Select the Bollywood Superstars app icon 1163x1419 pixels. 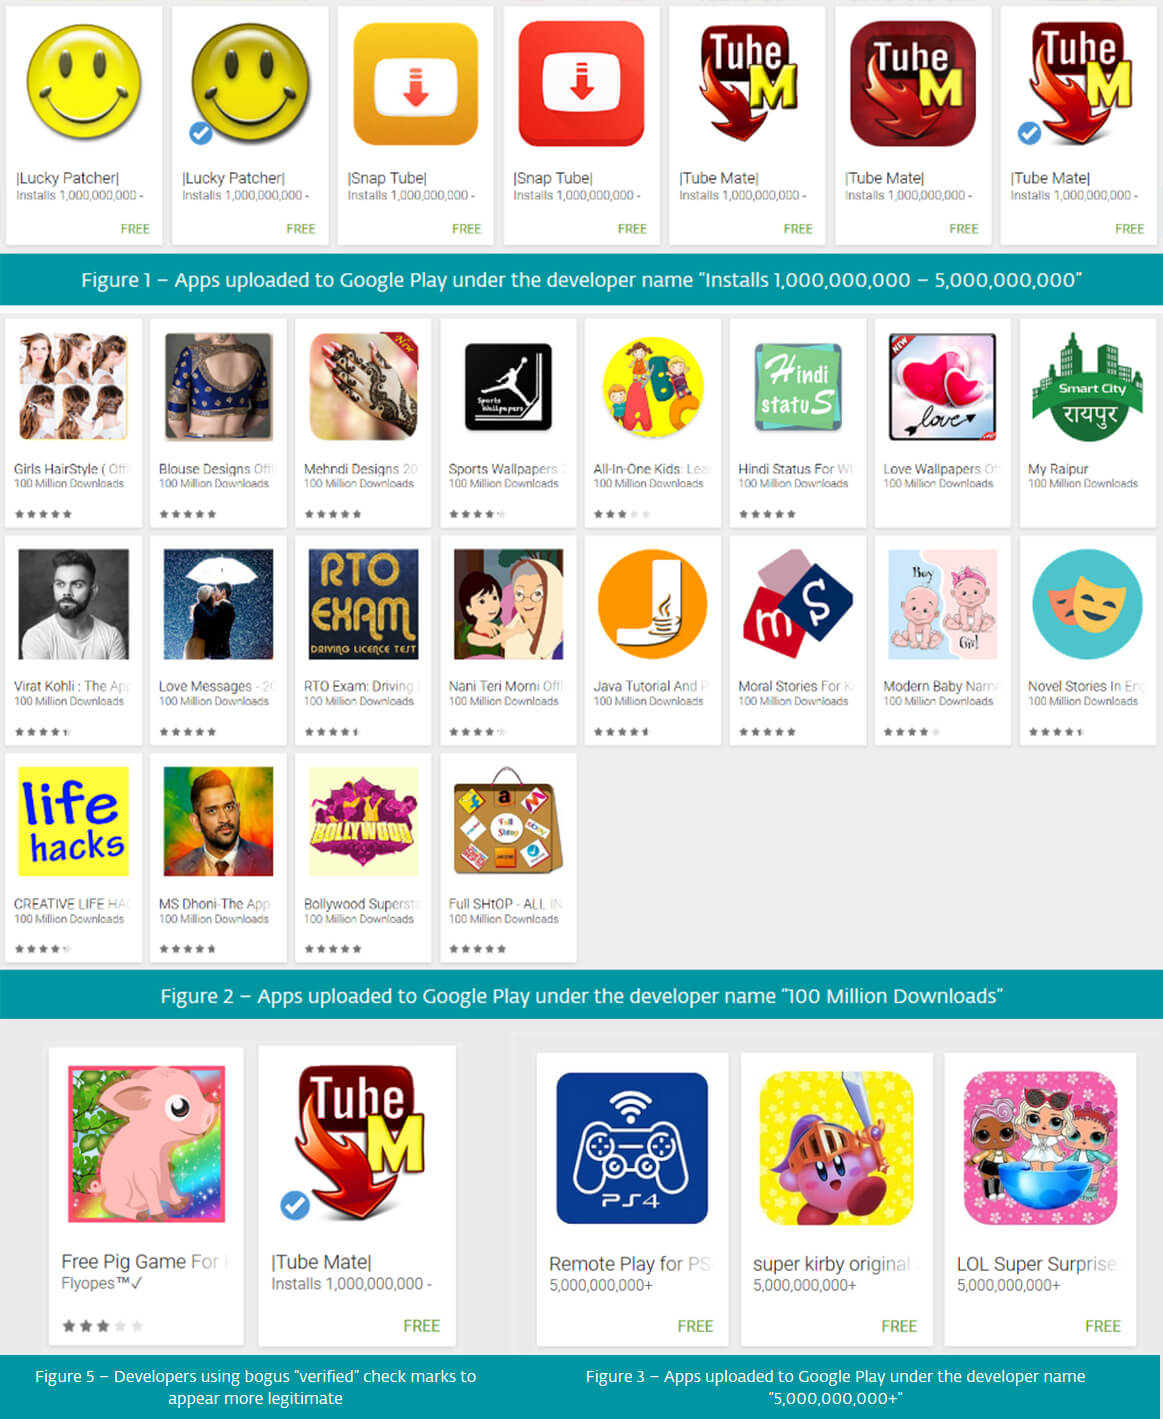363,821
